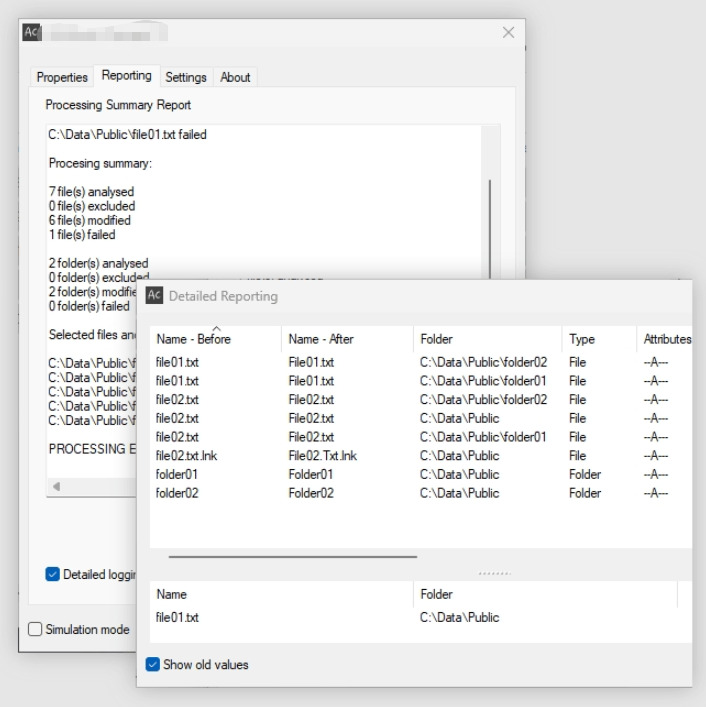Select the Reporting tab
The width and height of the screenshot is (706, 707).
pyautogui.click(x=126, y=75)
